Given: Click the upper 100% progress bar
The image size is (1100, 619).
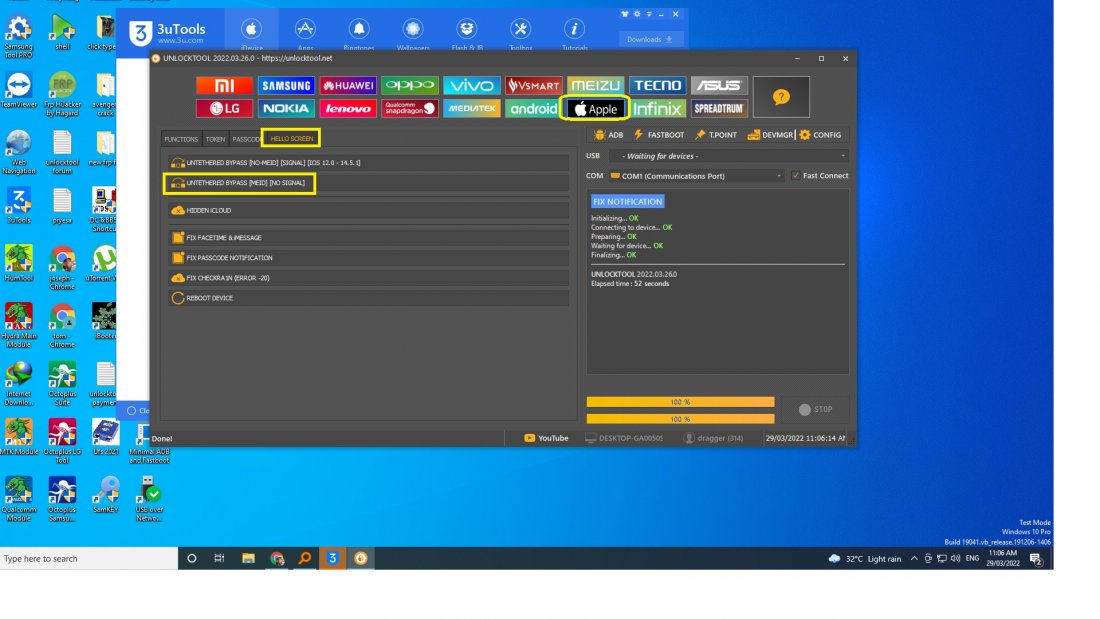Looking at the screenshot, I should pyautogui.click(x=680, y=402).
